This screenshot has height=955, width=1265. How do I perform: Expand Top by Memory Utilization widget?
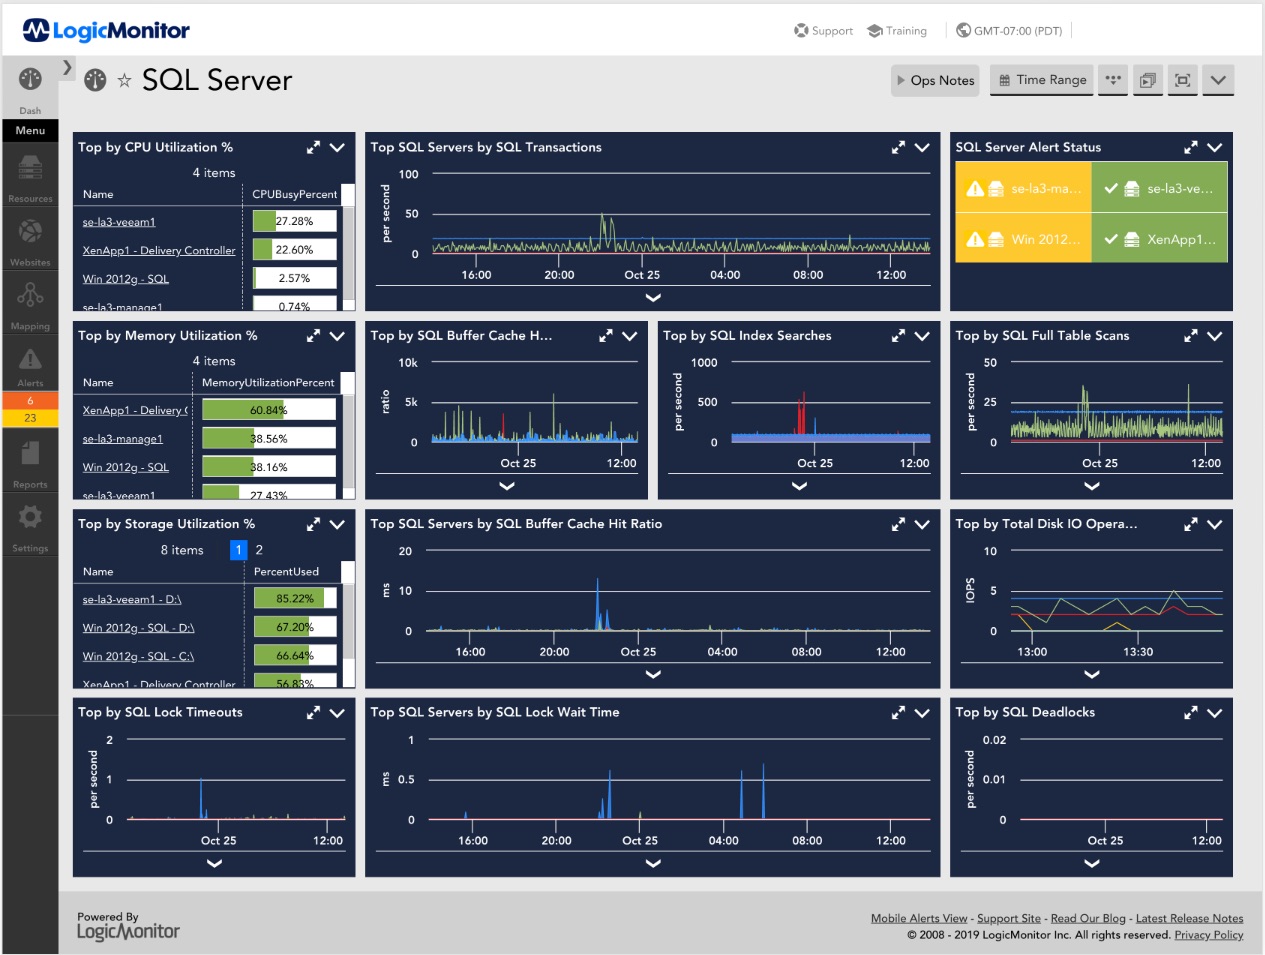(x=313, y=336)
